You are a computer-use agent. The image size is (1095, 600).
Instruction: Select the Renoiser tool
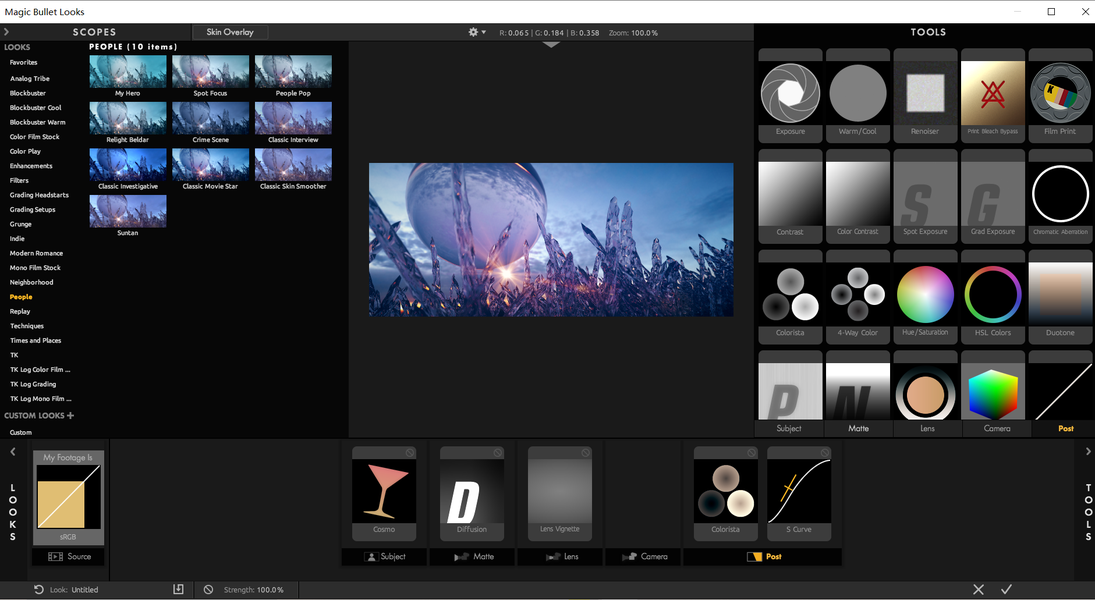(925, 96)
